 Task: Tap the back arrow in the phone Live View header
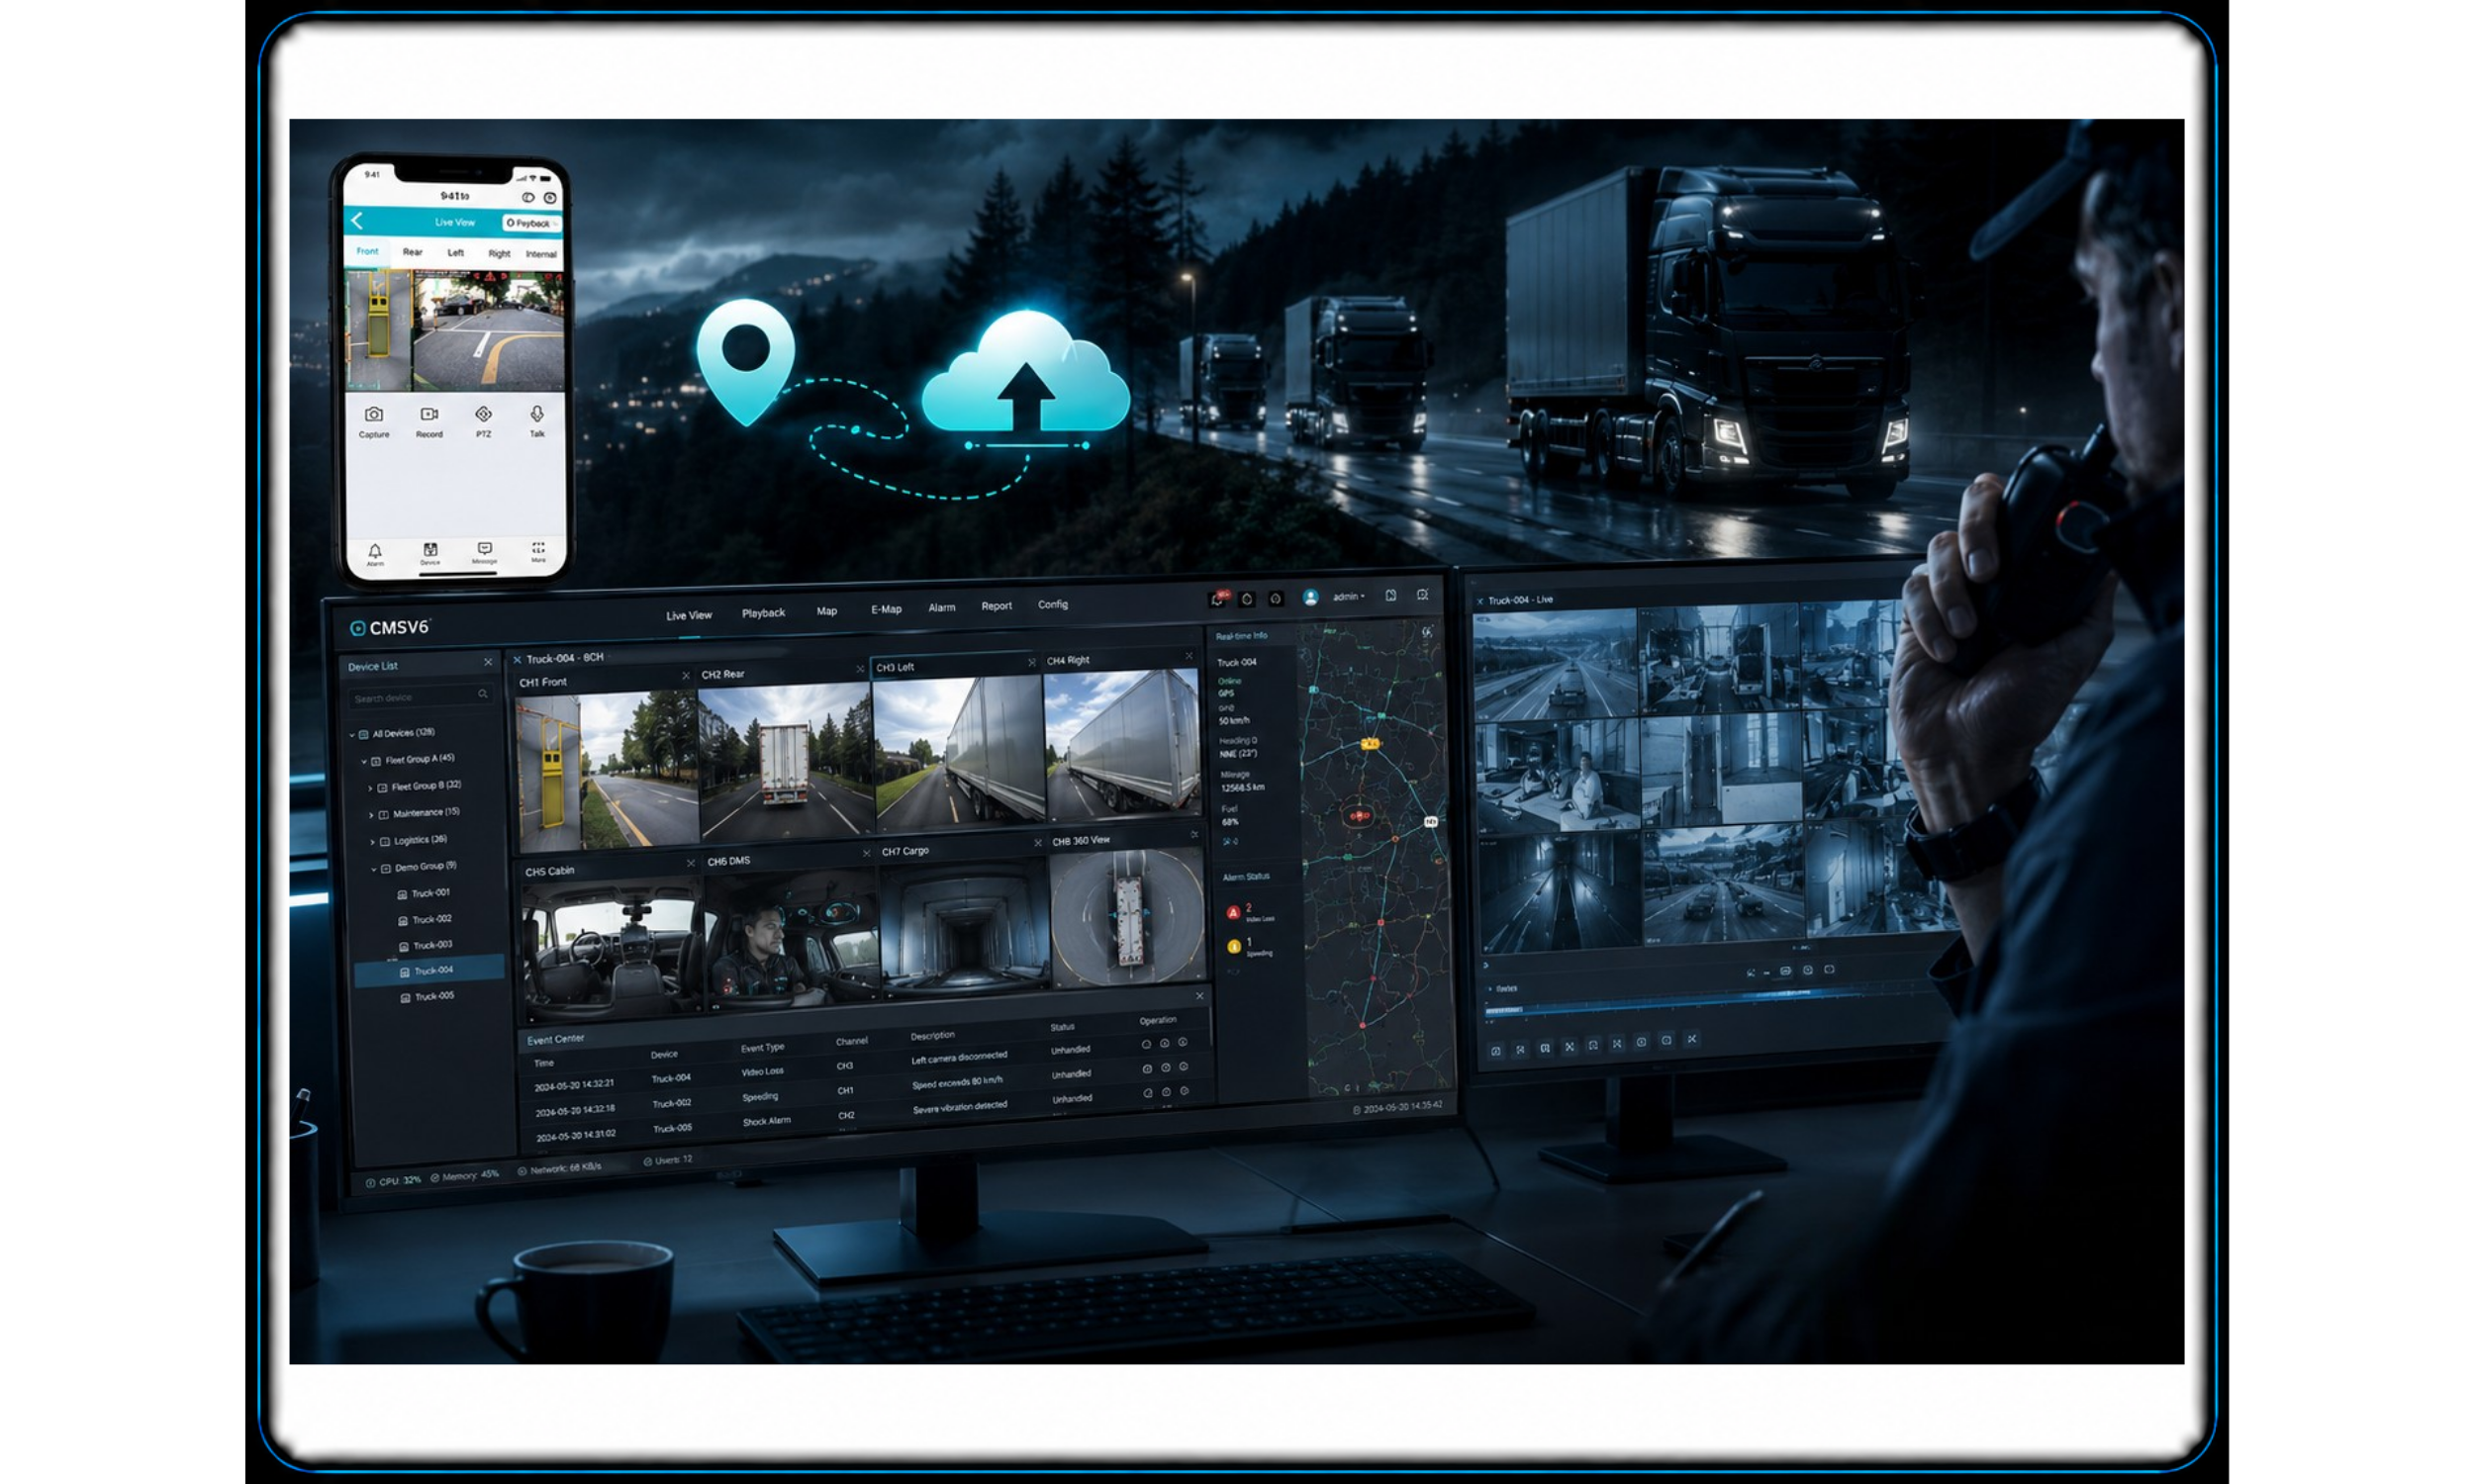pos(357,220)
